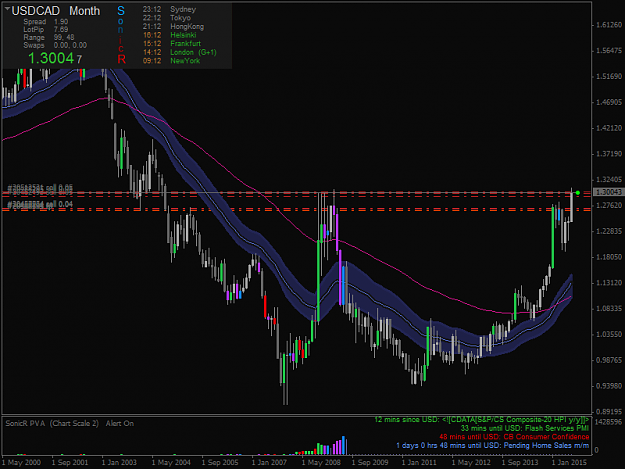The width and height of the screenshot is (625, 469).
Task: Click the sell 0.04 order label
Action: click(x=40, y=205)
